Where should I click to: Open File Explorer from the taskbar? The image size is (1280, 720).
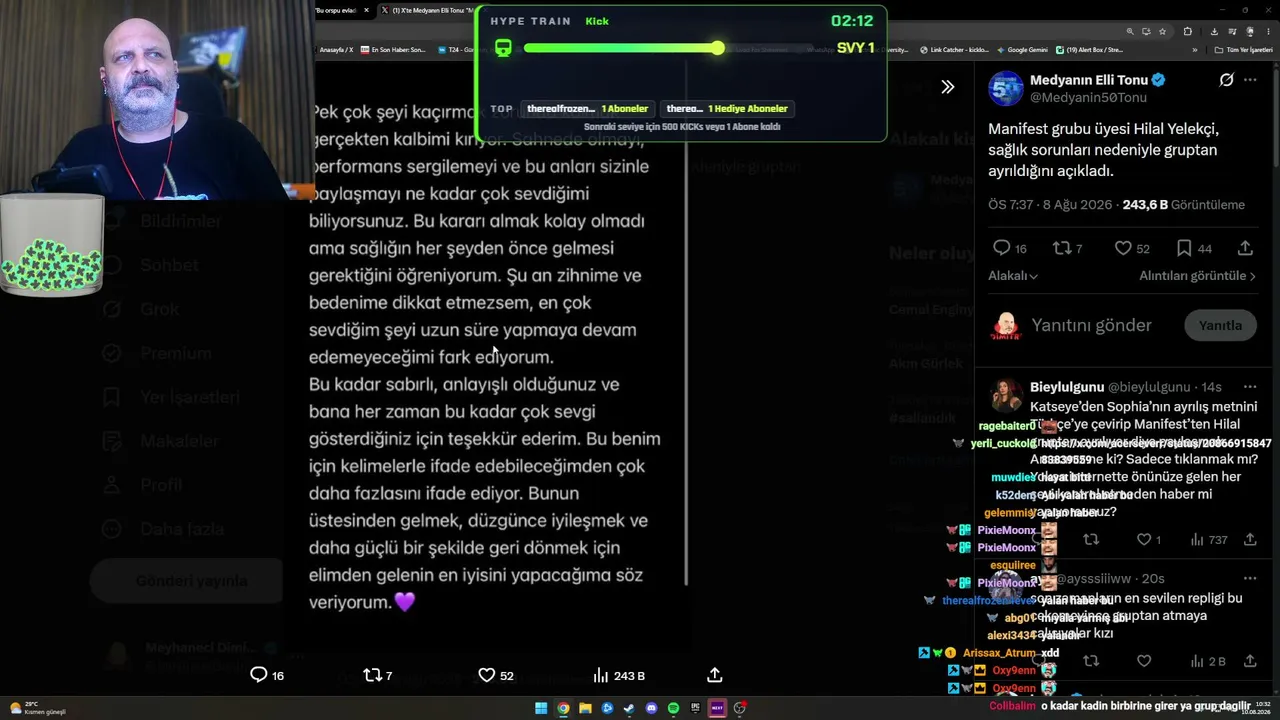[x=585, y=708]
